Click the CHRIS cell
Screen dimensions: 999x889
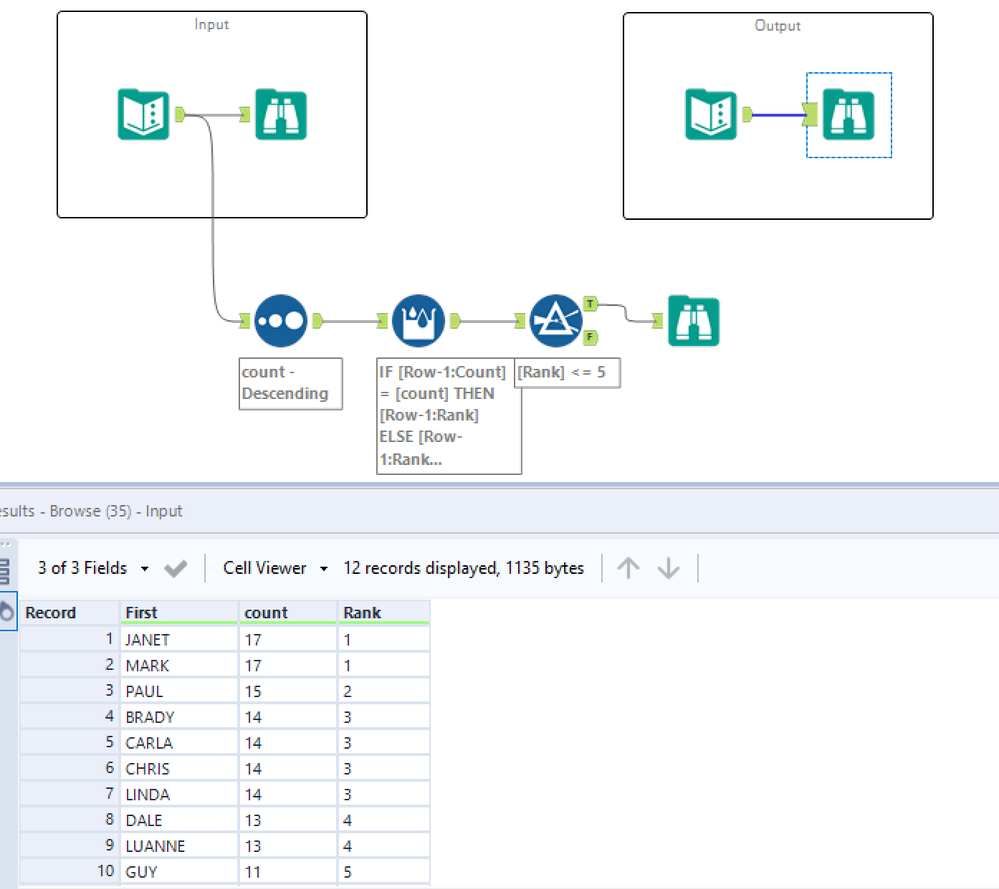point(178,769)
